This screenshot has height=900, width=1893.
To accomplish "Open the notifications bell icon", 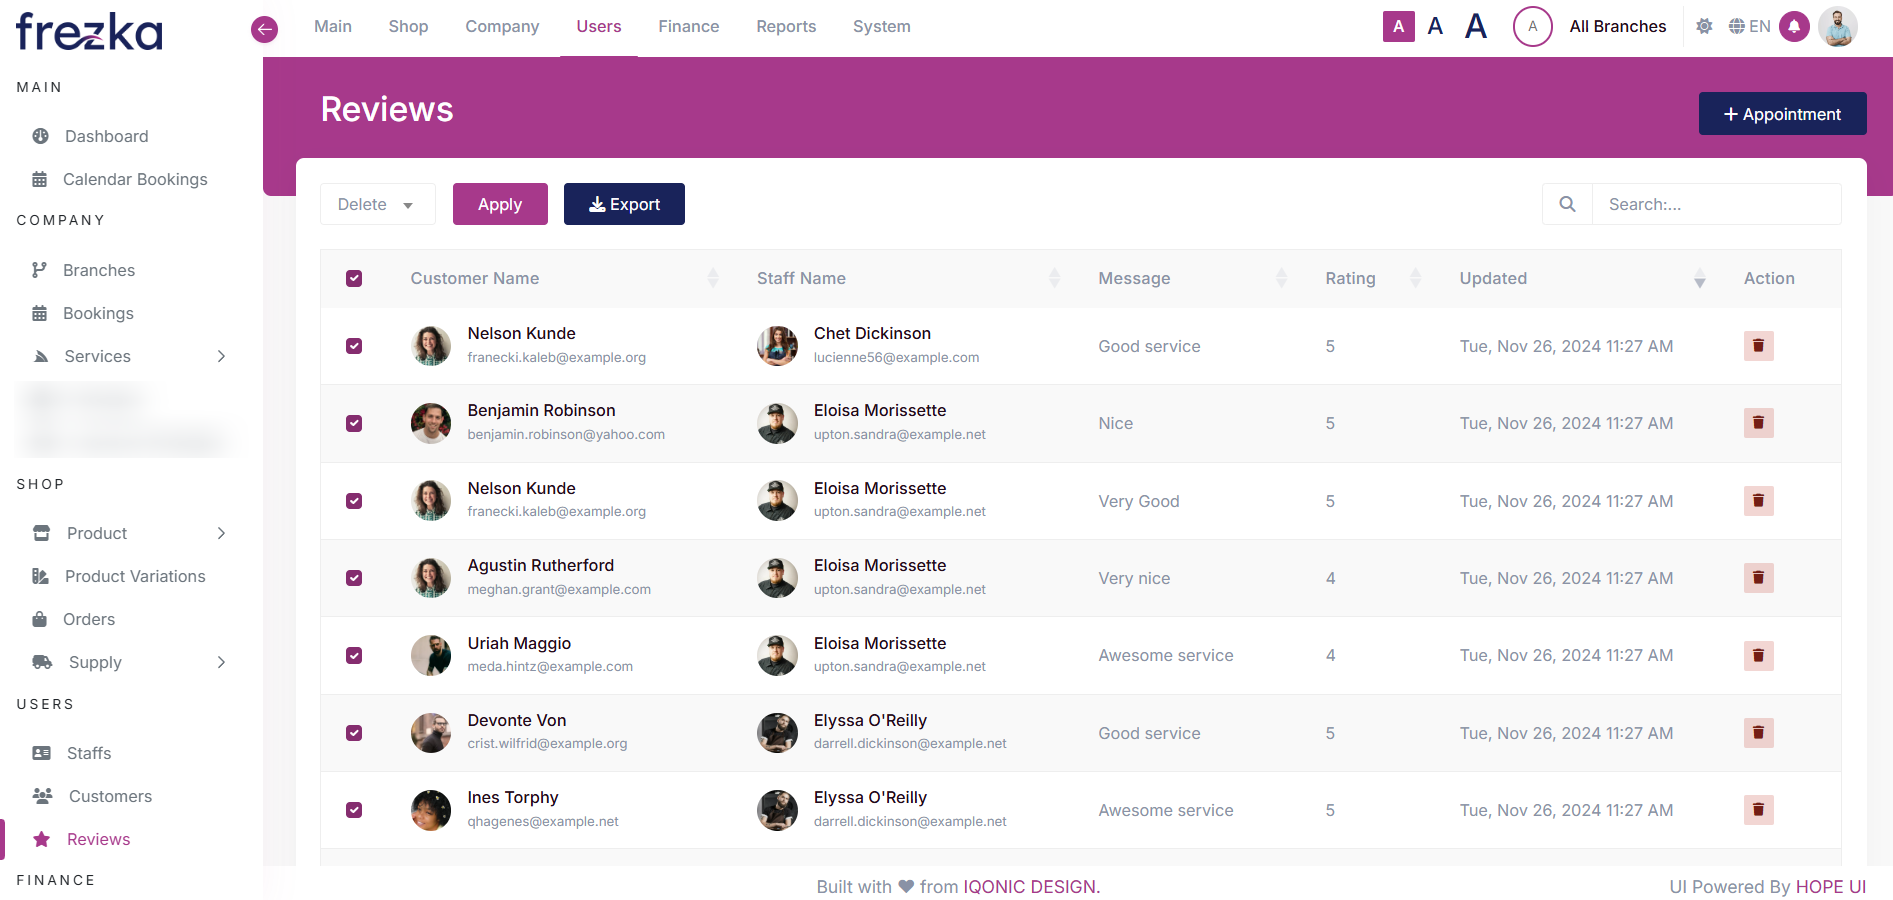I will tap(1794, 27).
